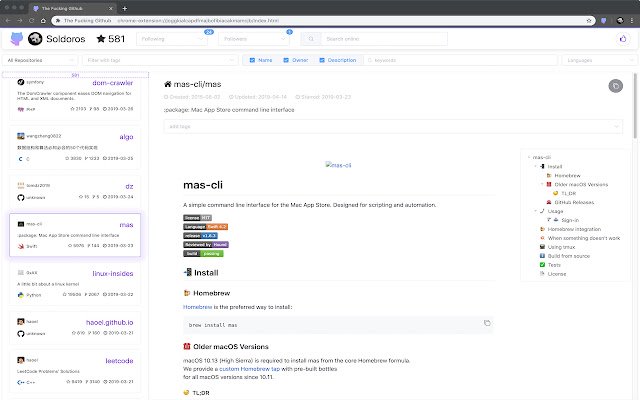The height and width of the screenshot is (400, 640).
Task: Jump to Sign-in in the outline
Action: coord(570,220)
